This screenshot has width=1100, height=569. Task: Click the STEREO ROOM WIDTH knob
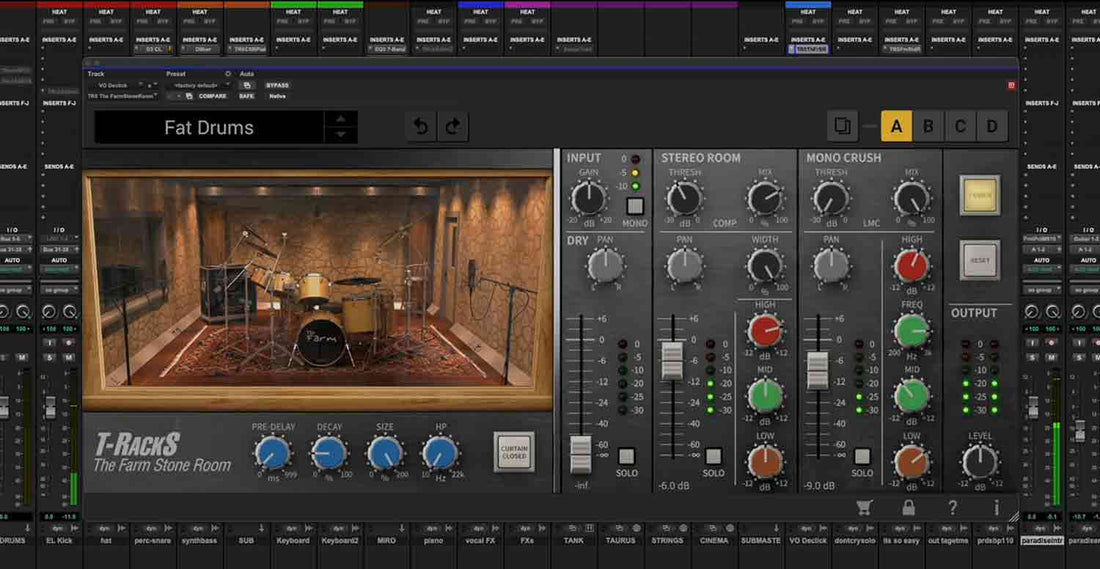tap(765, 266)
